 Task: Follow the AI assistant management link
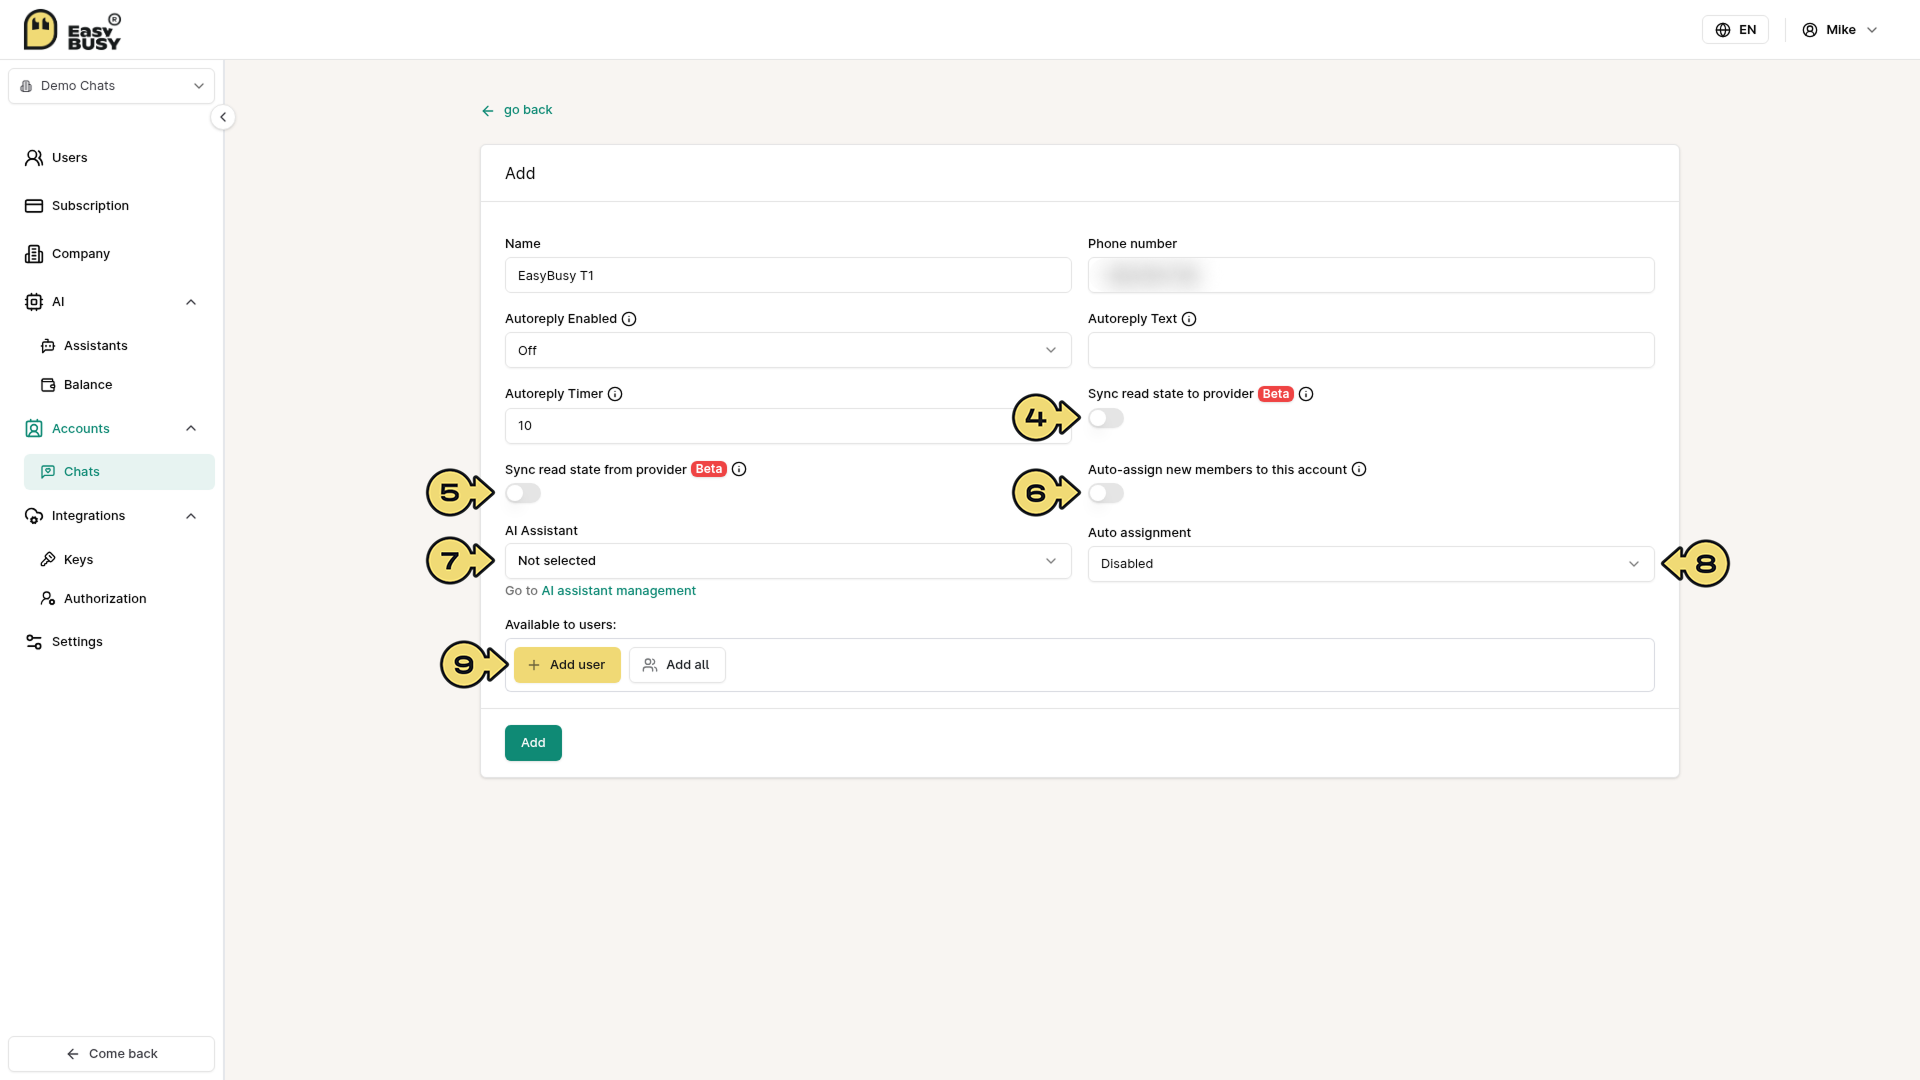[x=618, y=591]
